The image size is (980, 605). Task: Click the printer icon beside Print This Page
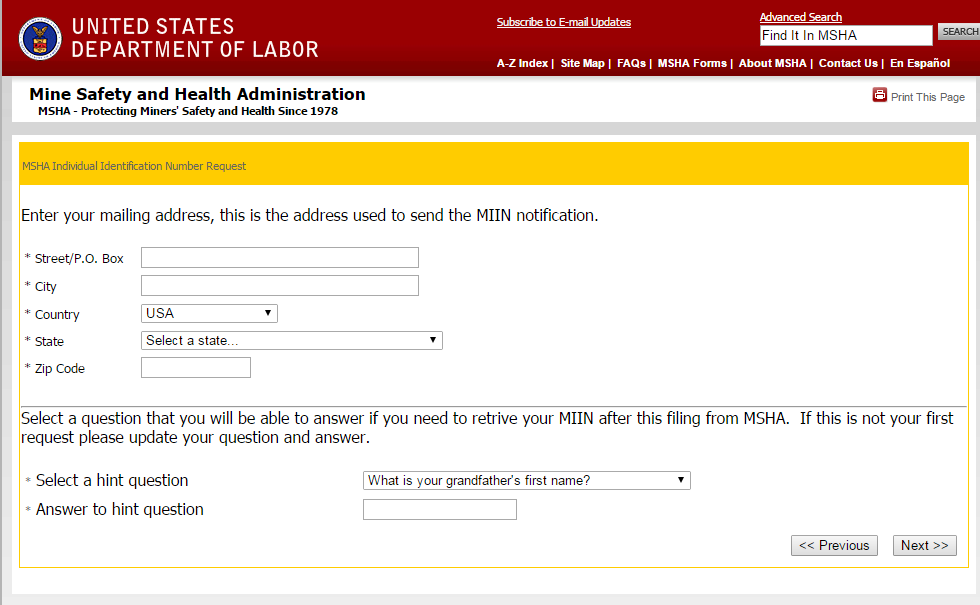[880, 95]
